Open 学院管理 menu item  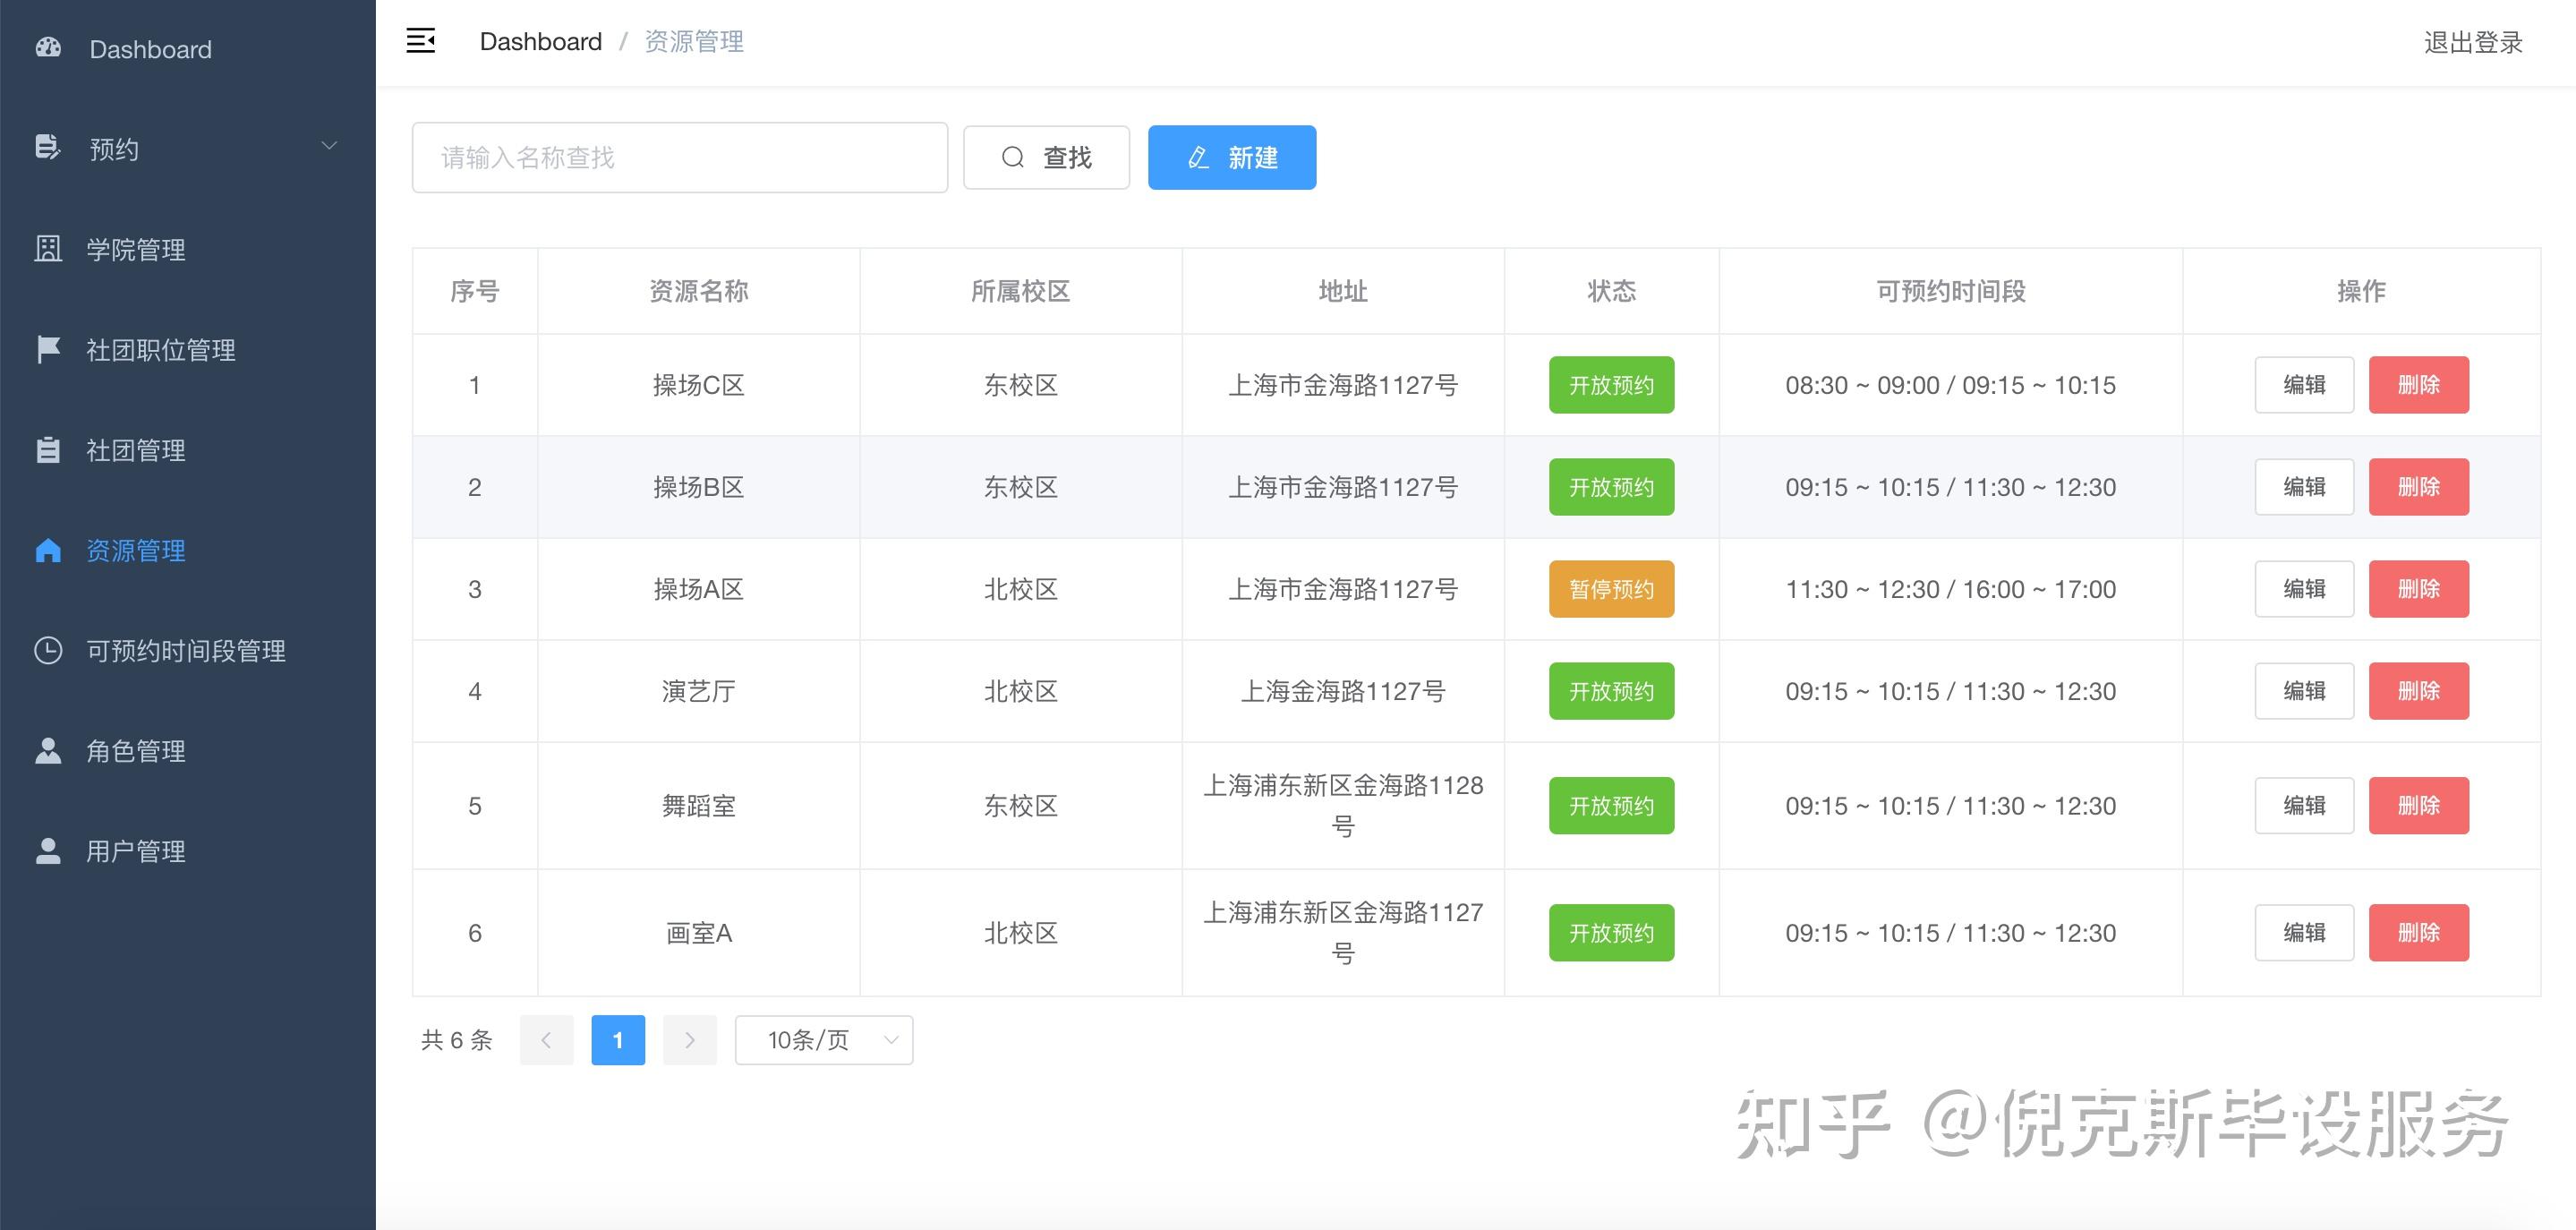click(x=188, y=249)
